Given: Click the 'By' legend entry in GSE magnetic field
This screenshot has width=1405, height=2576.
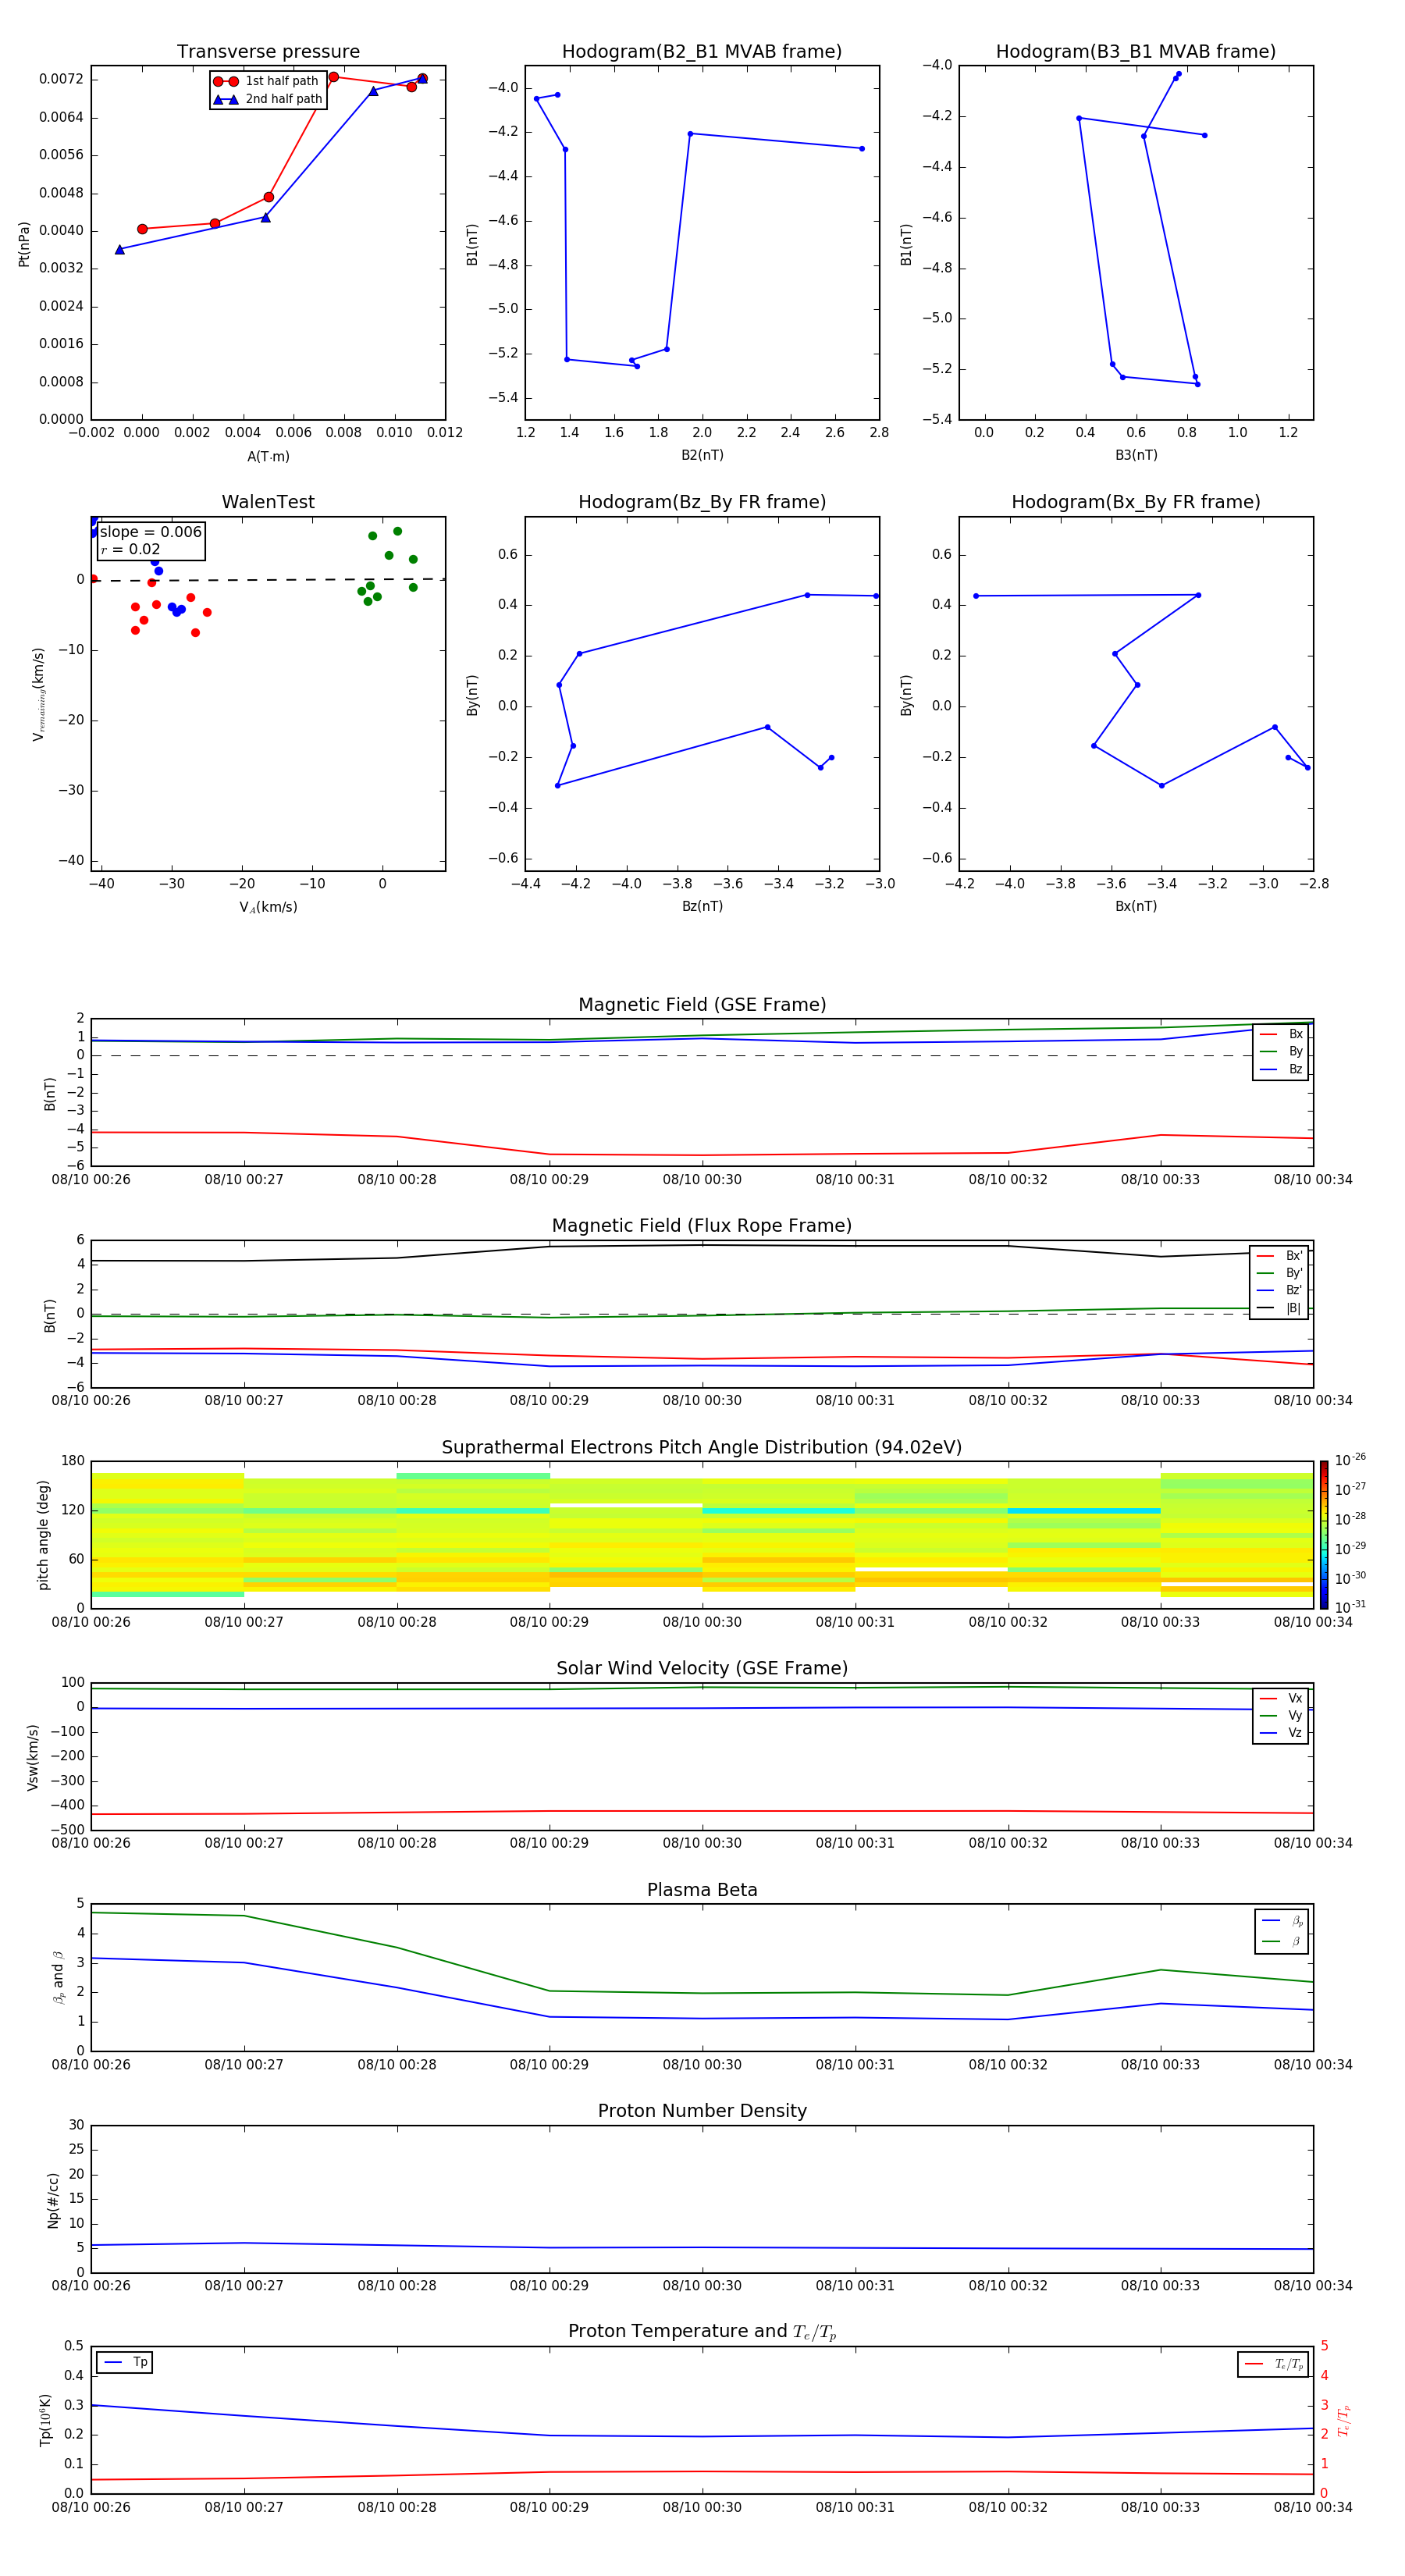Looking at the screenshot, I should 1281,1052.
